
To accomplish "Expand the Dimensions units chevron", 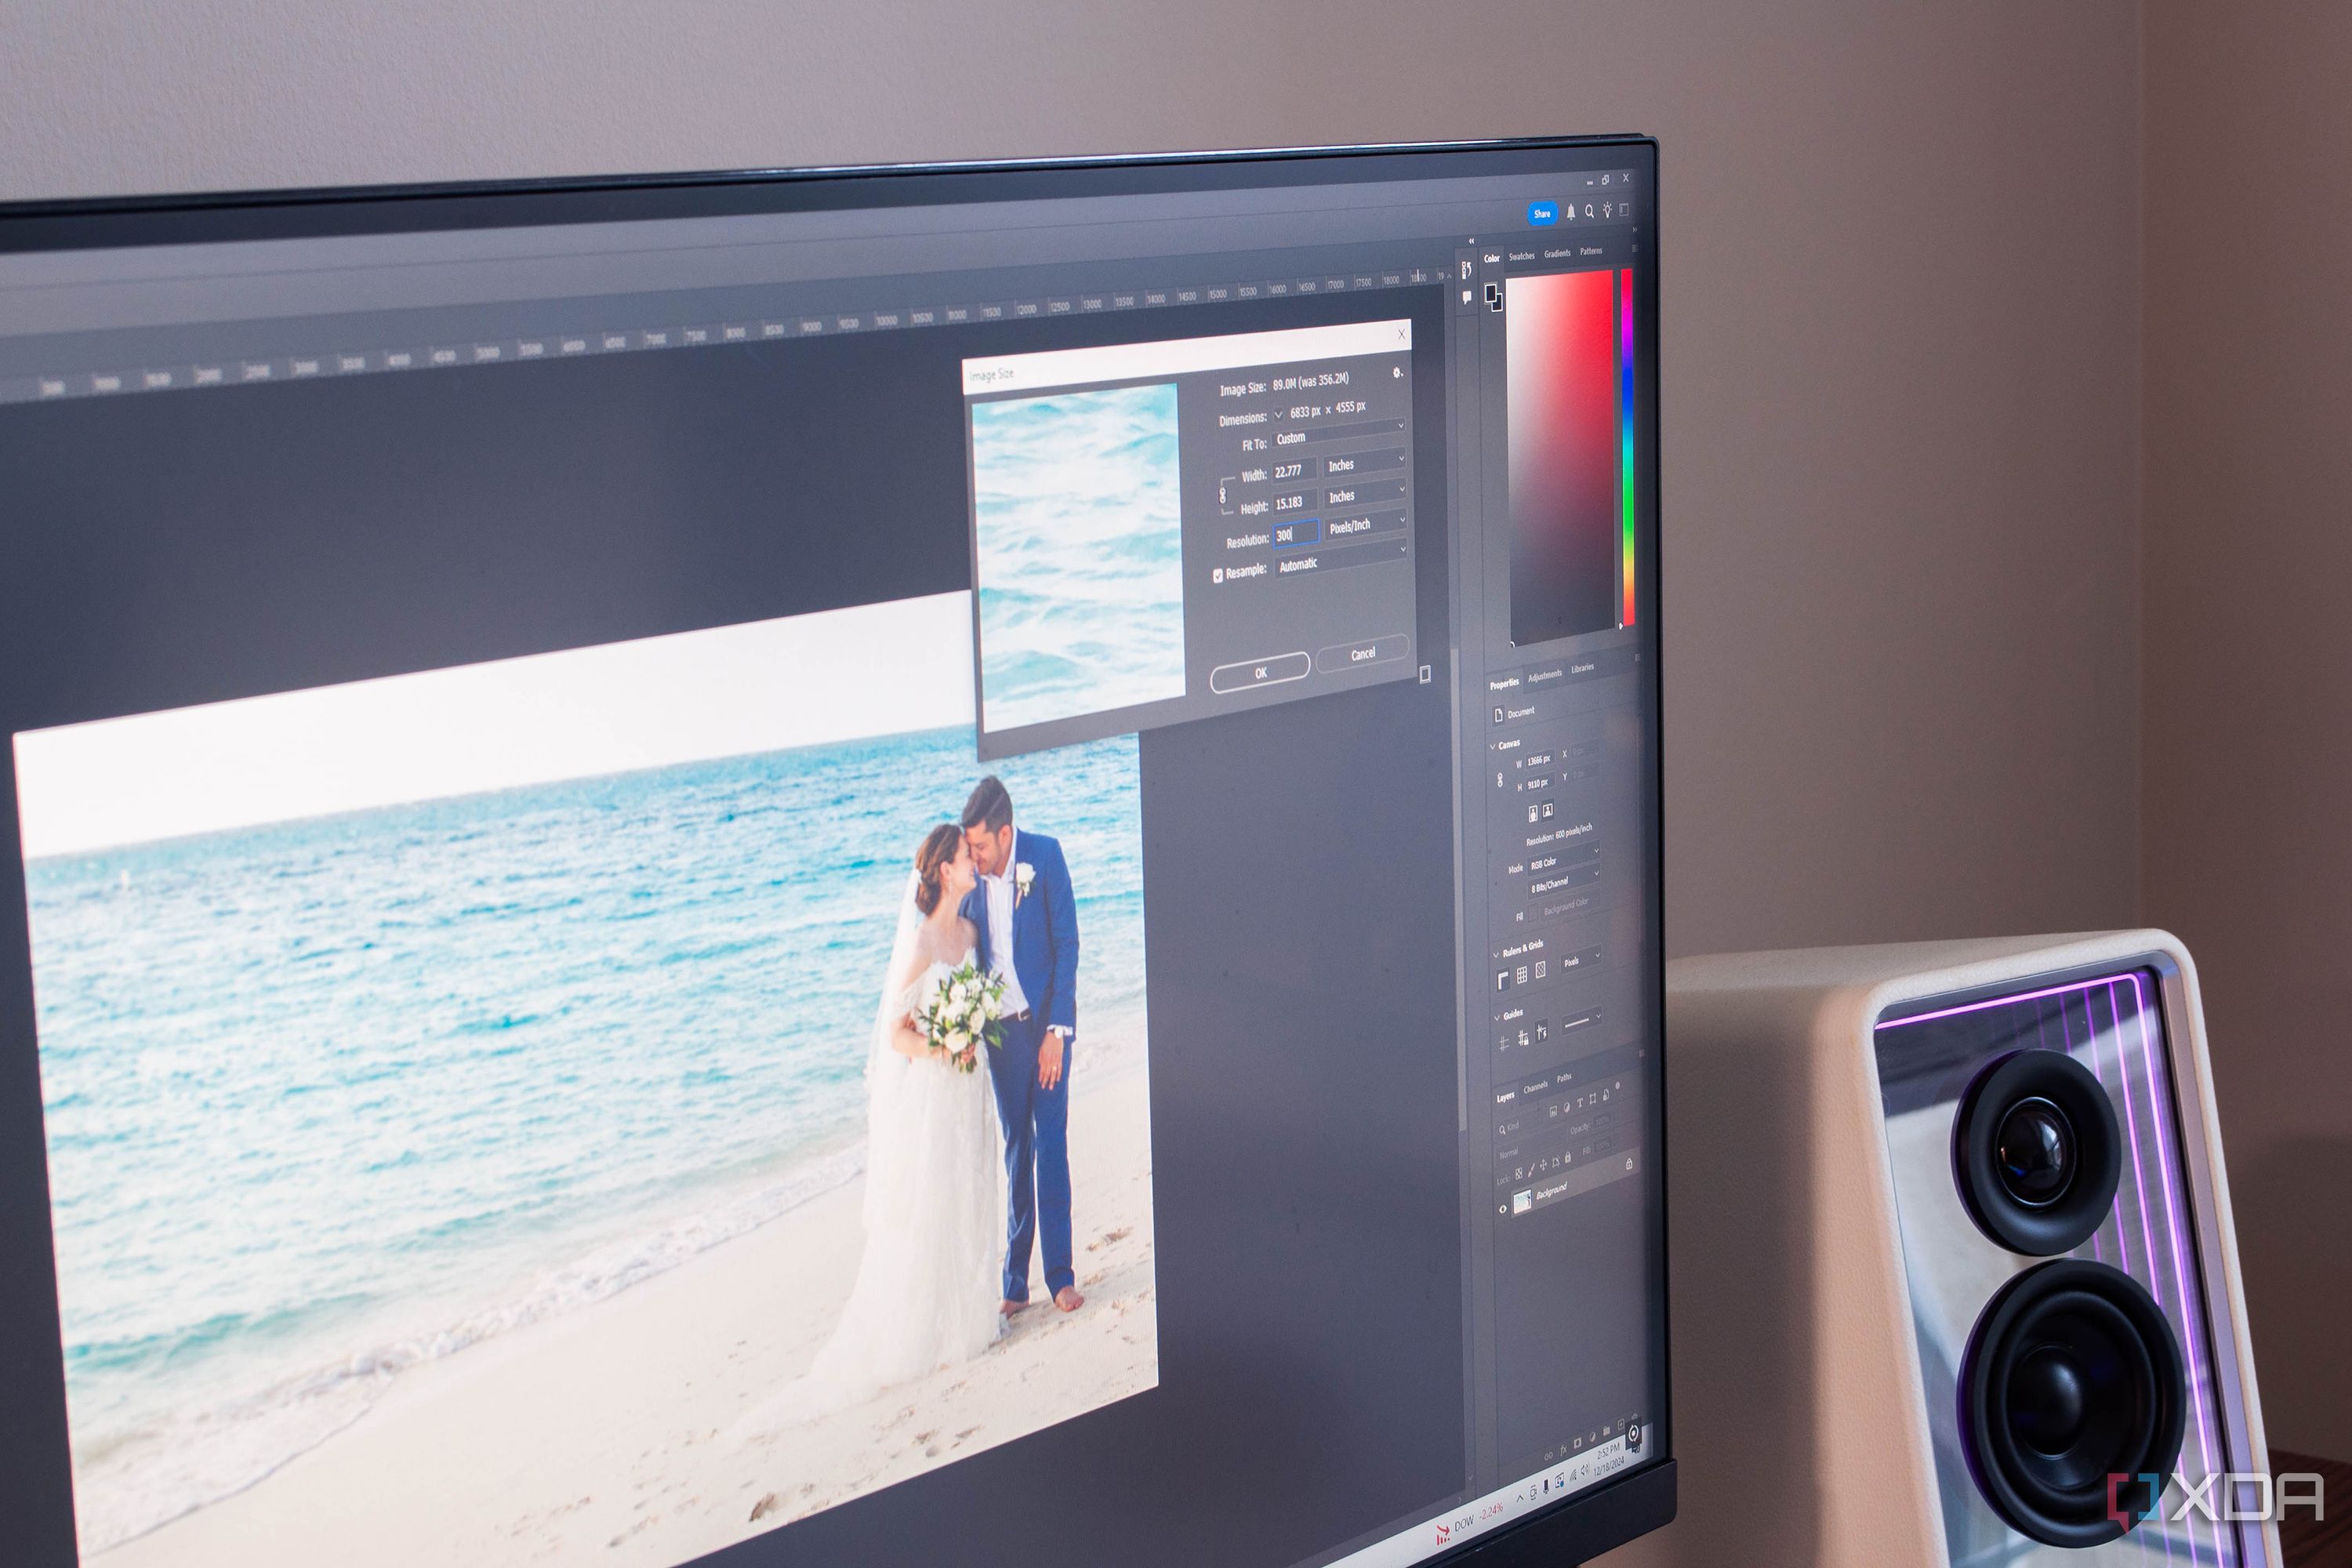I will pos(1278,414).
